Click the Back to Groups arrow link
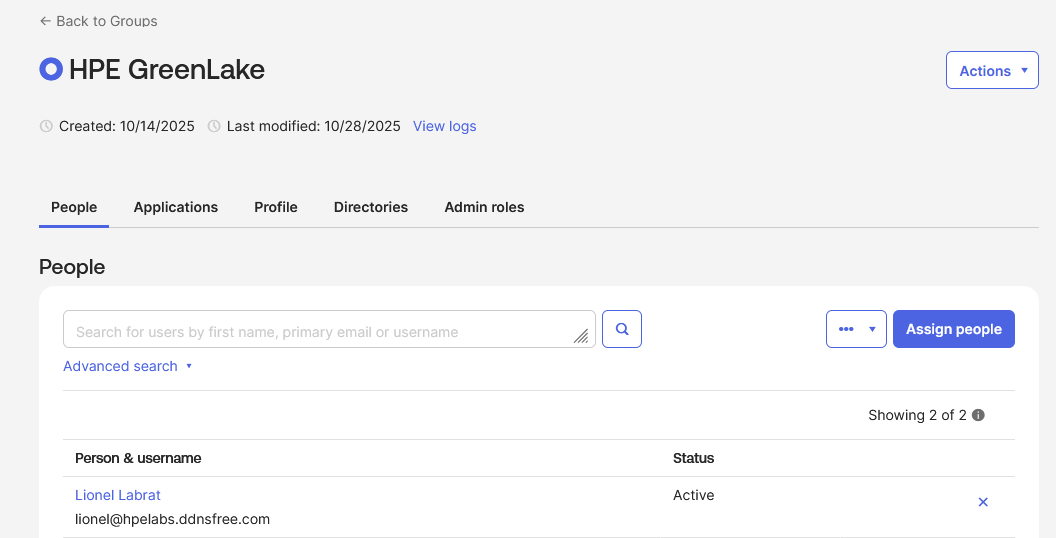The height and width of the screenshot is (538, 1056). click(98, 21)
